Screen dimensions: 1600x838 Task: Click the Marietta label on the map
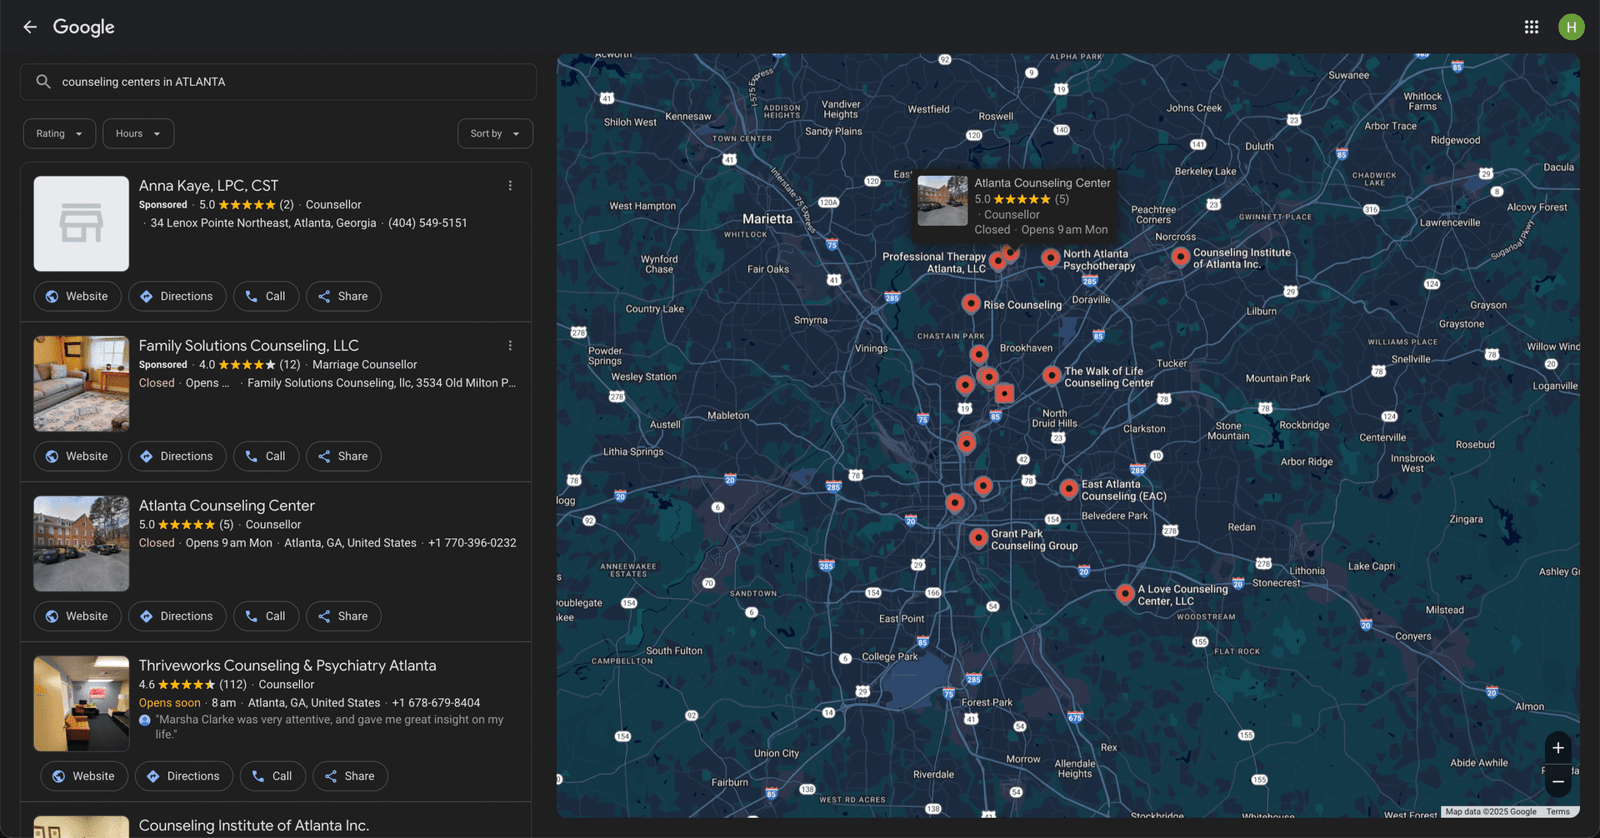[x=767, y=219]
